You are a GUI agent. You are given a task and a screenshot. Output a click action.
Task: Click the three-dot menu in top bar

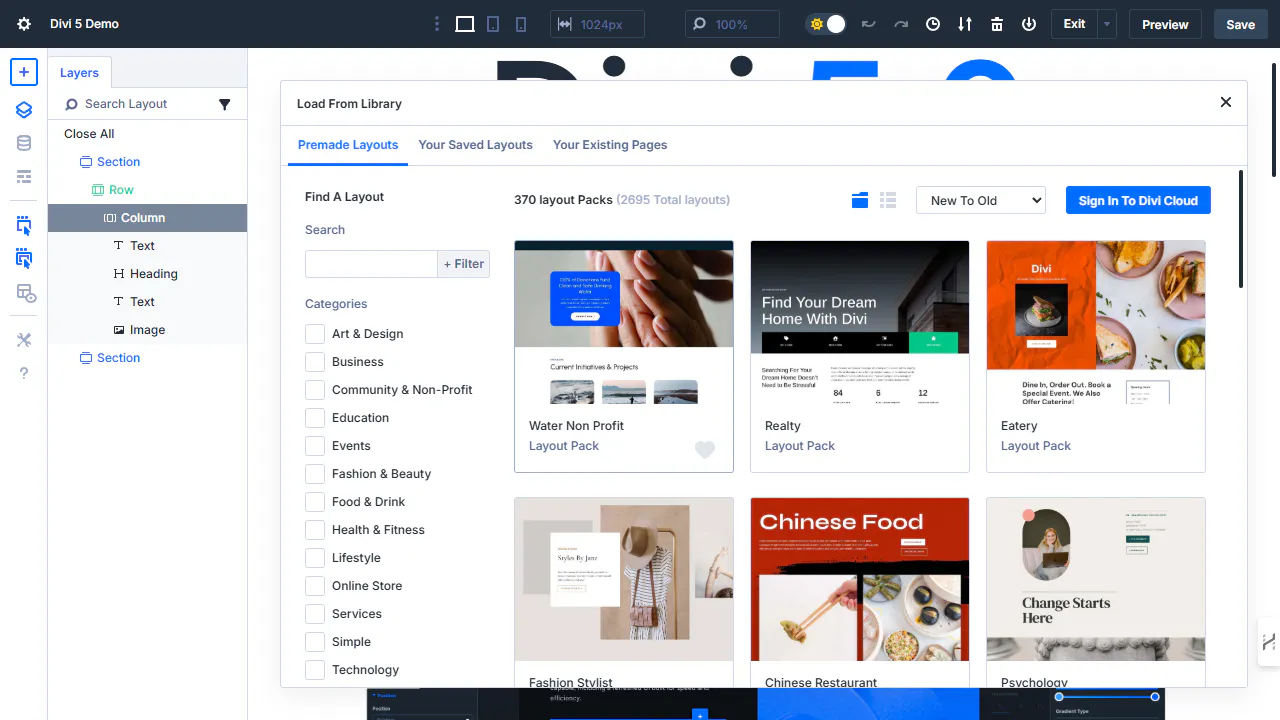pyautogui.click(x=436, y=24)
